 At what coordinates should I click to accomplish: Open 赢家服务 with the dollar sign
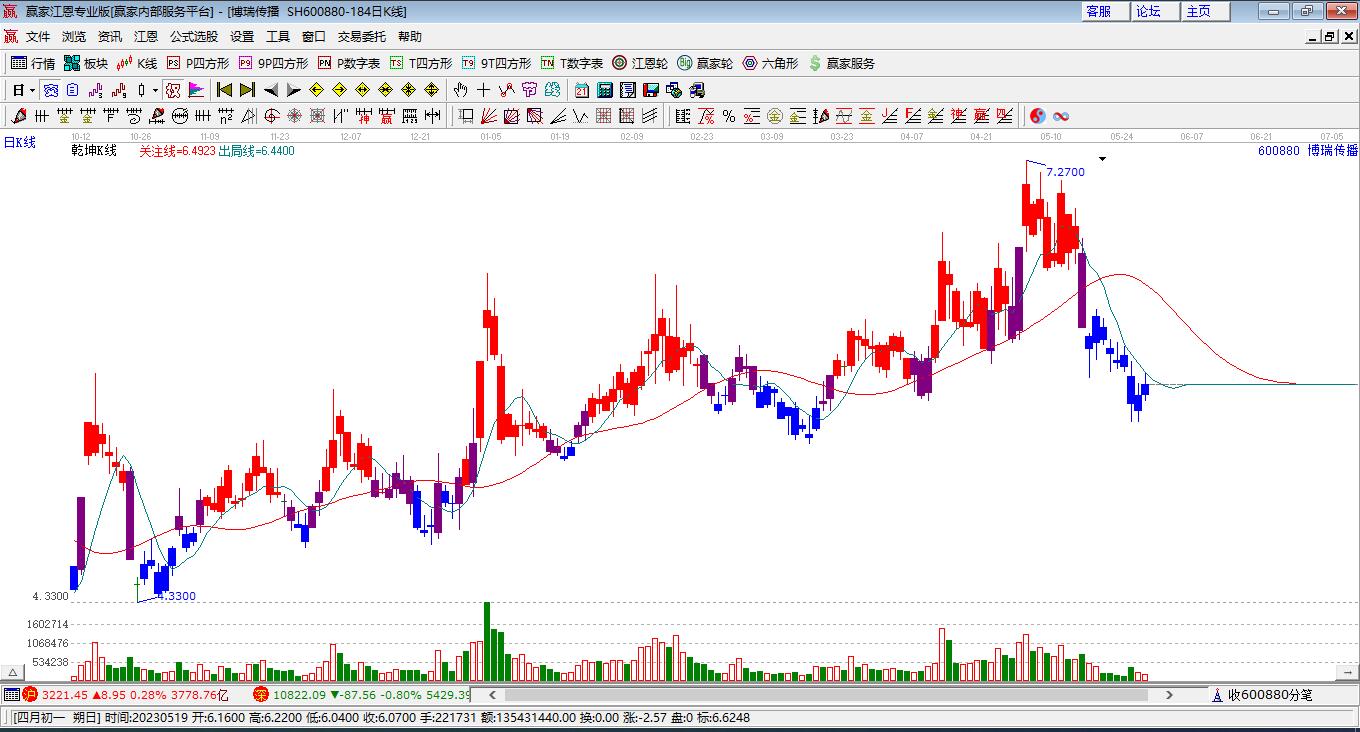pos(841,63)
